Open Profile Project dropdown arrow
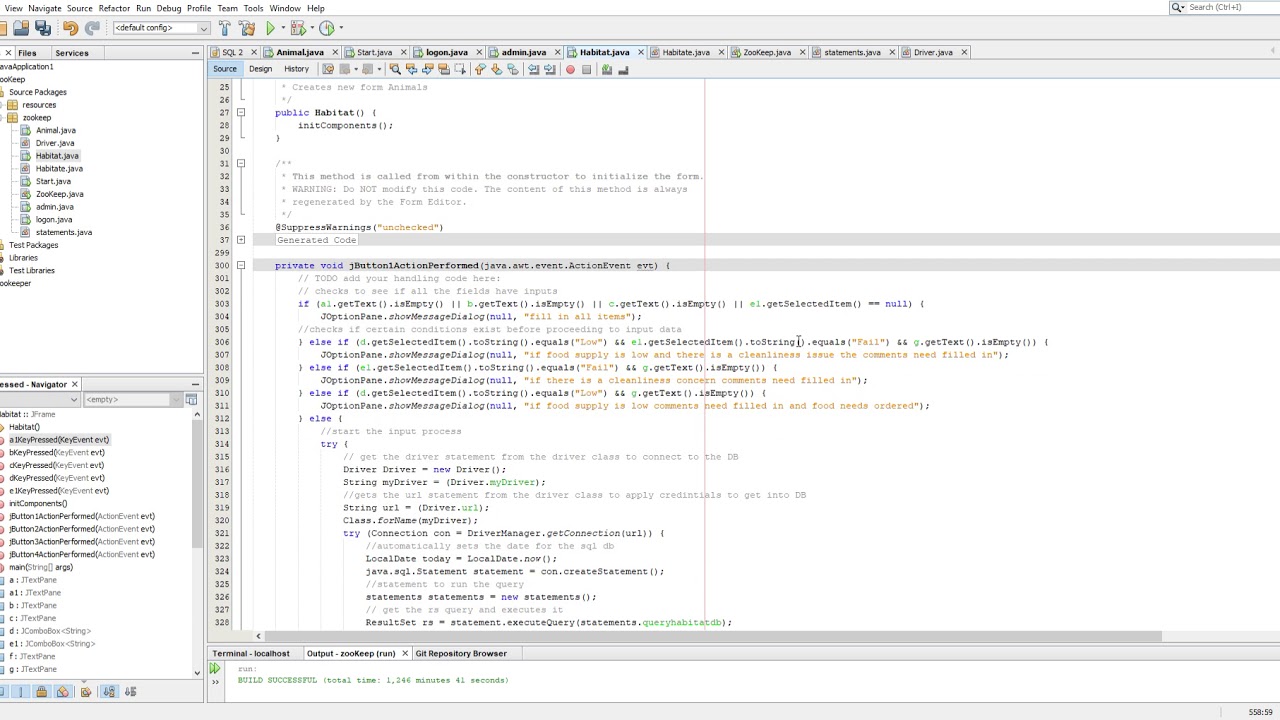This screenshot has height=720, width=1280. 339,28
